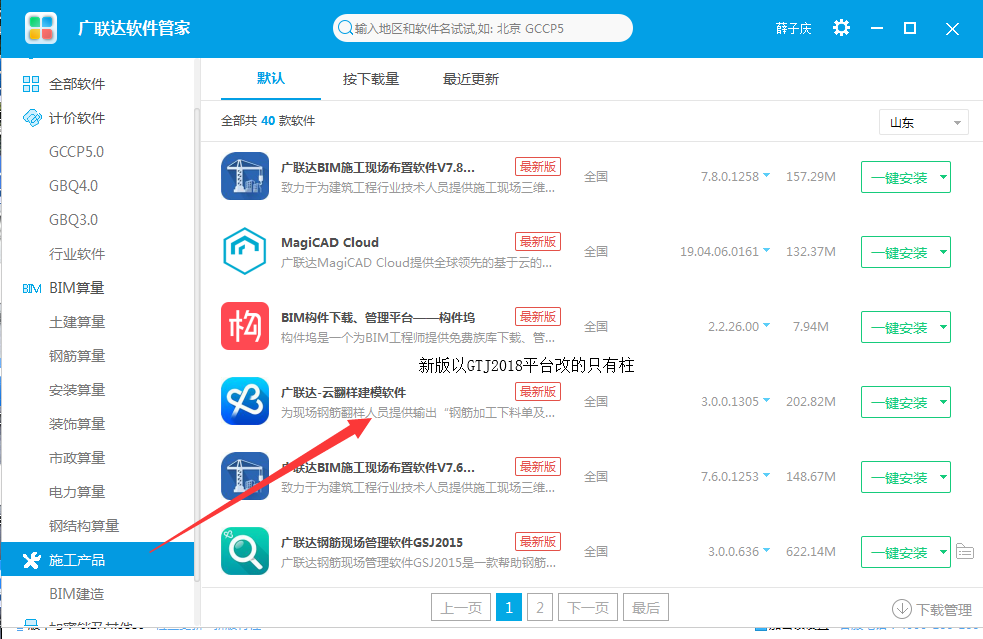Select 土建算量 in the sidebar
The image size is (983, 639).
click(77, 322)
